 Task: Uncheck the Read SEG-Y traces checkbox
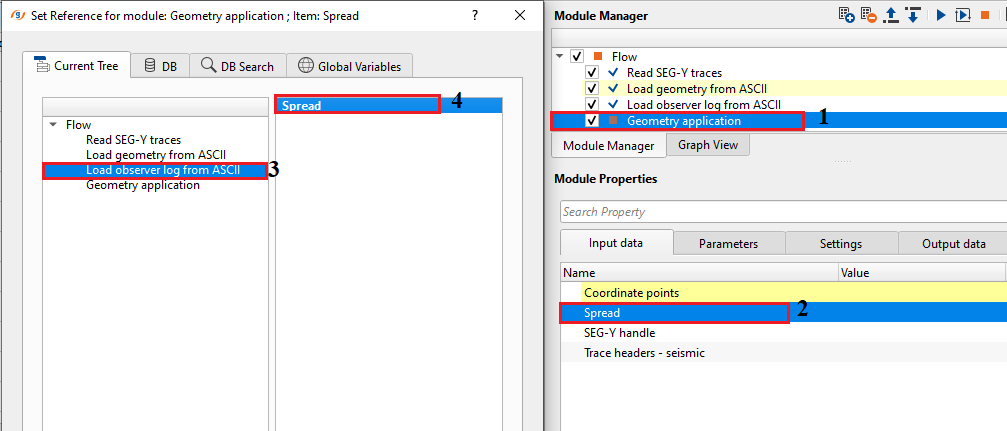tap(593, 73)
